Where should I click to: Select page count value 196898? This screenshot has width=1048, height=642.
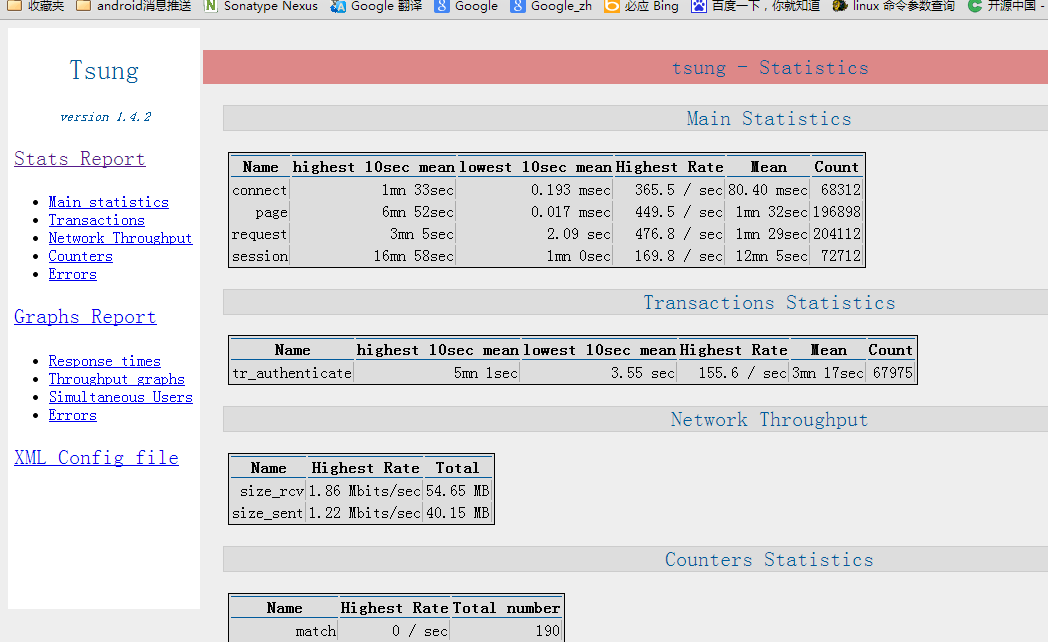[836, 212]
